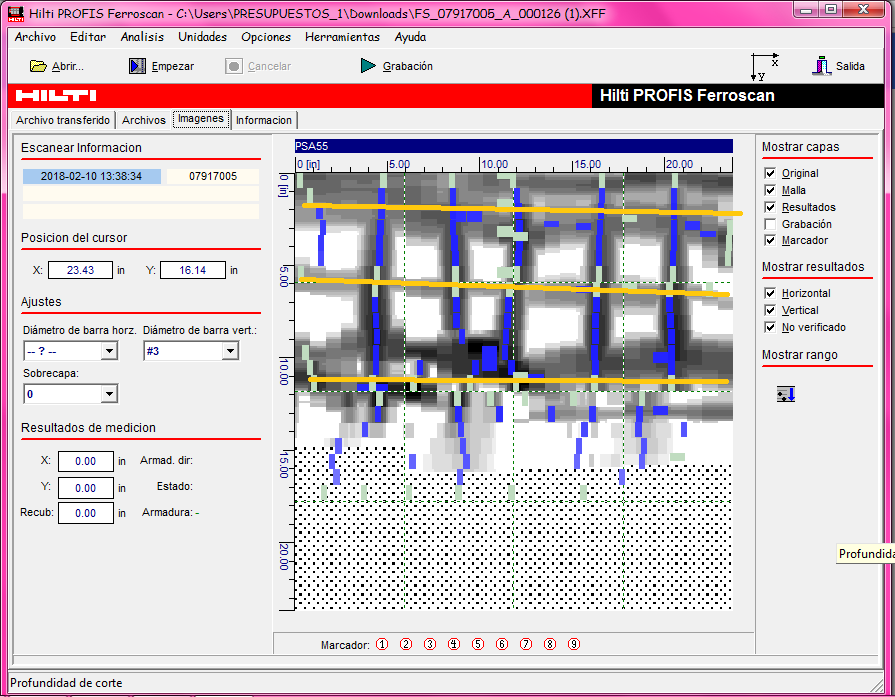Select marker number 5 circle
Screen dimensions: 895x697
click(x=478, y=645)
